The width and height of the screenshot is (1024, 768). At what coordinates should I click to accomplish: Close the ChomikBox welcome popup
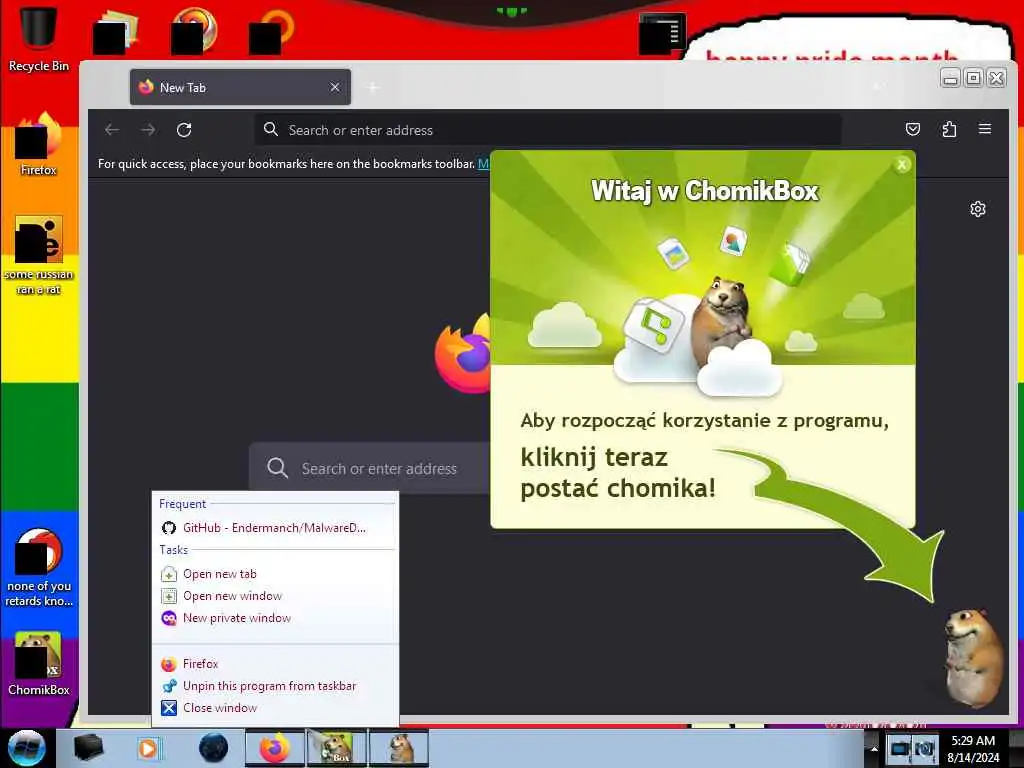coord(902,165)
